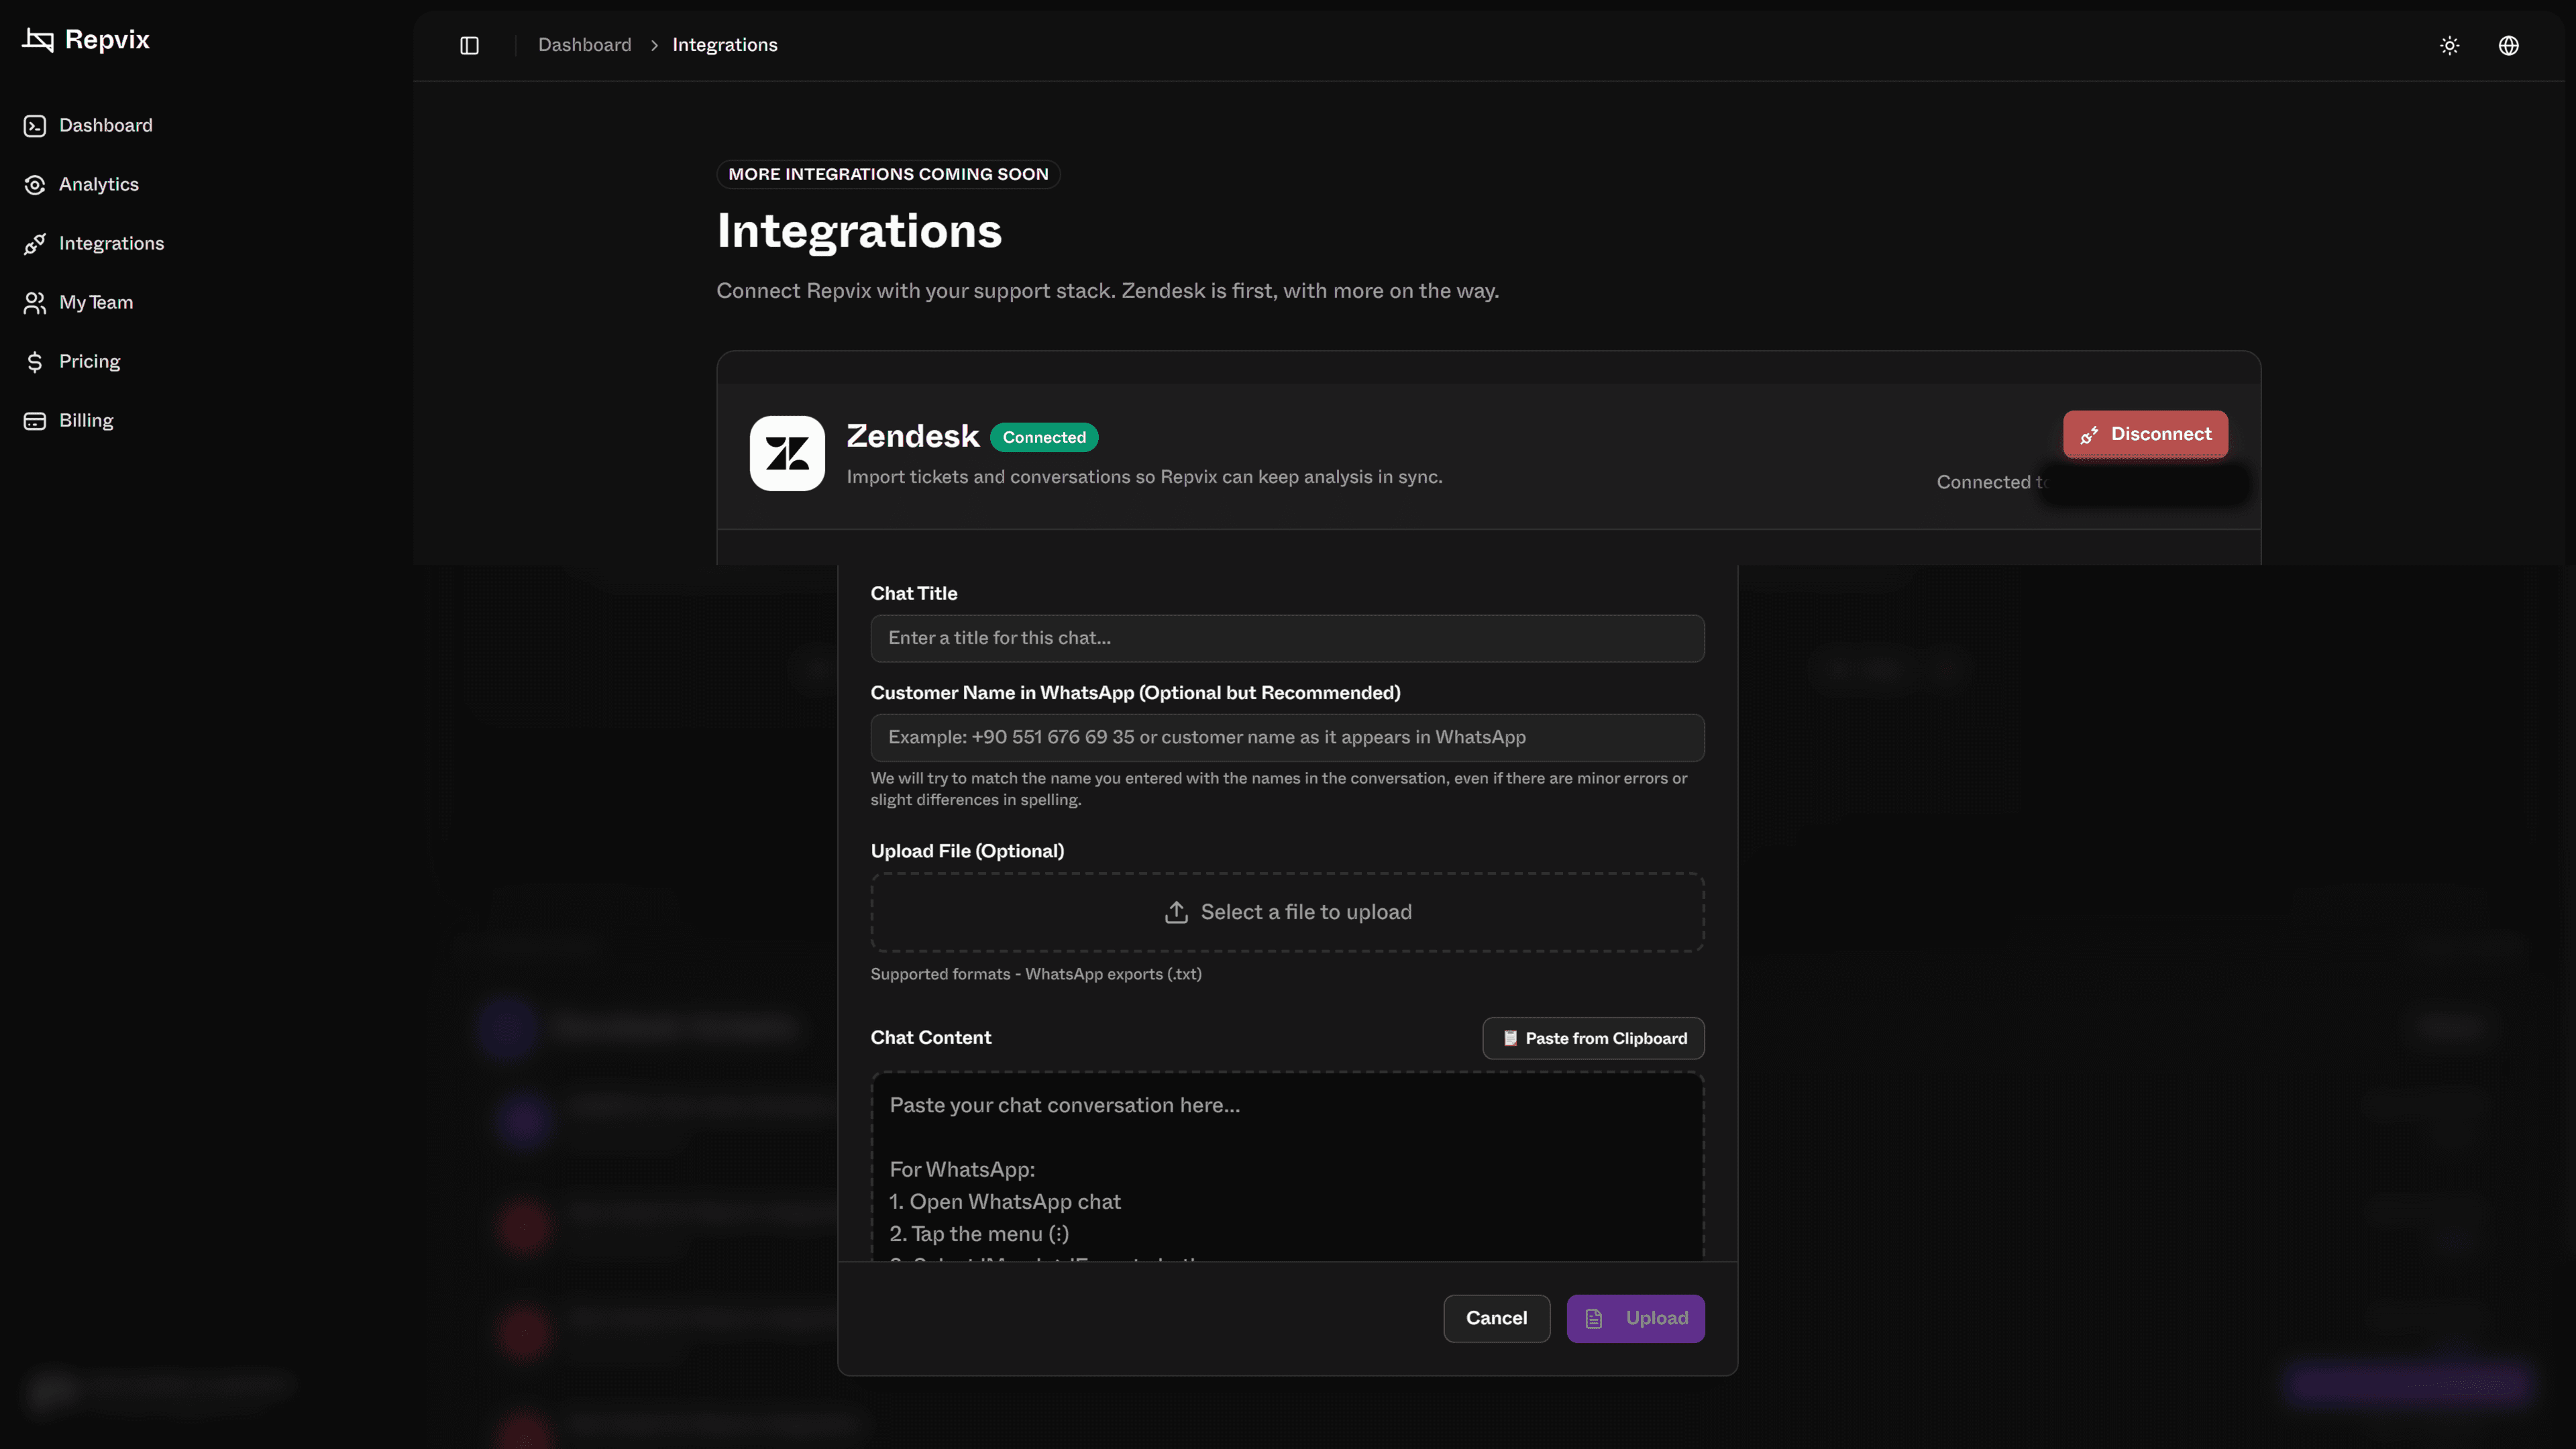Toggle light mode with the sun icon

(x=2449, y=45)
